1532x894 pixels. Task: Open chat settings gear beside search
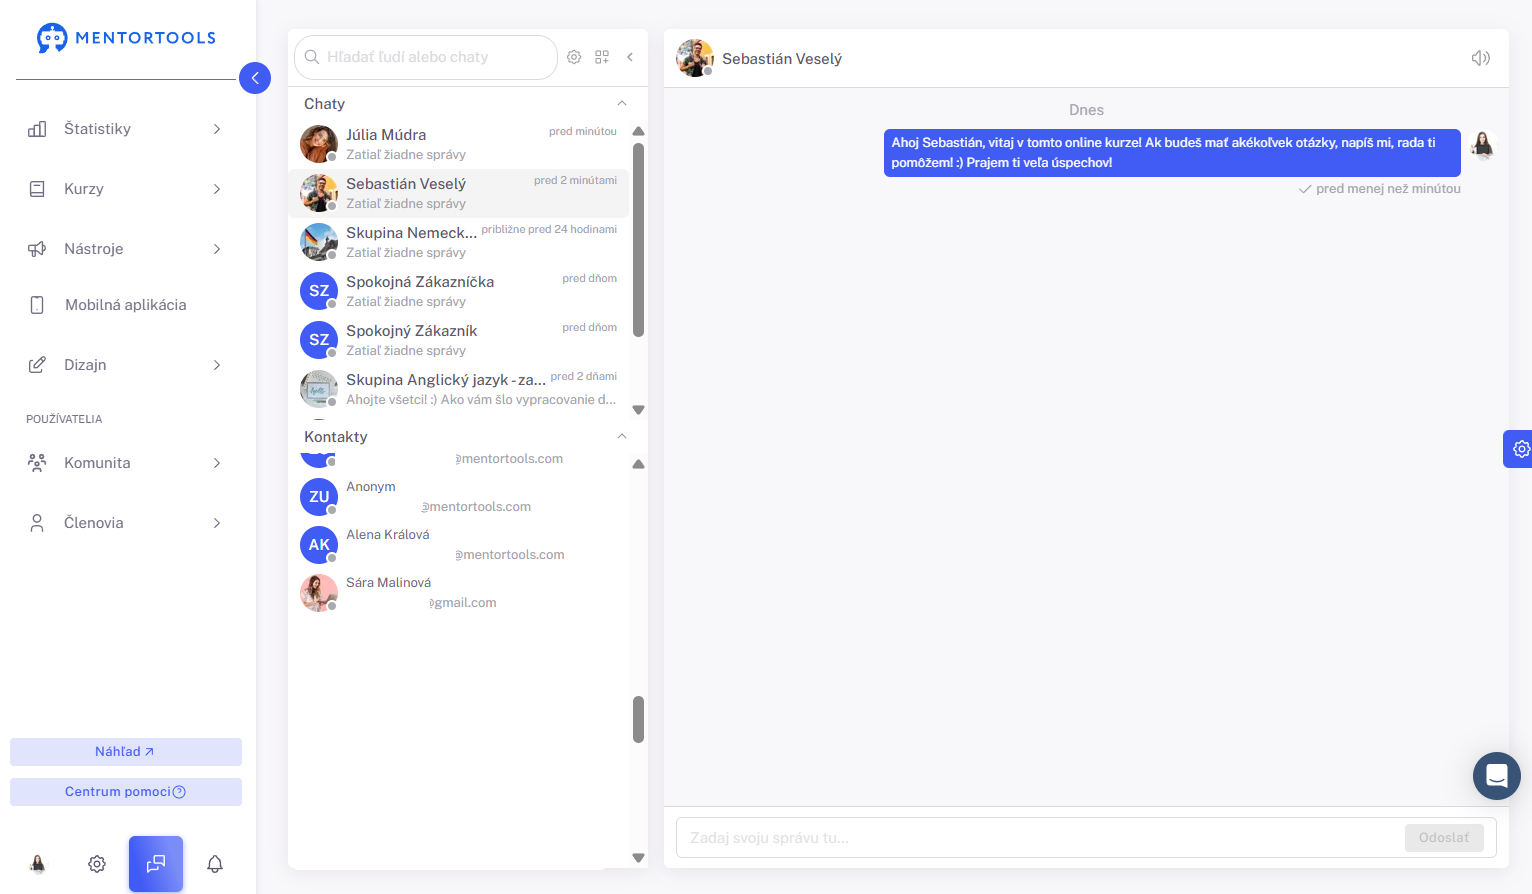(x=574, y=57)
